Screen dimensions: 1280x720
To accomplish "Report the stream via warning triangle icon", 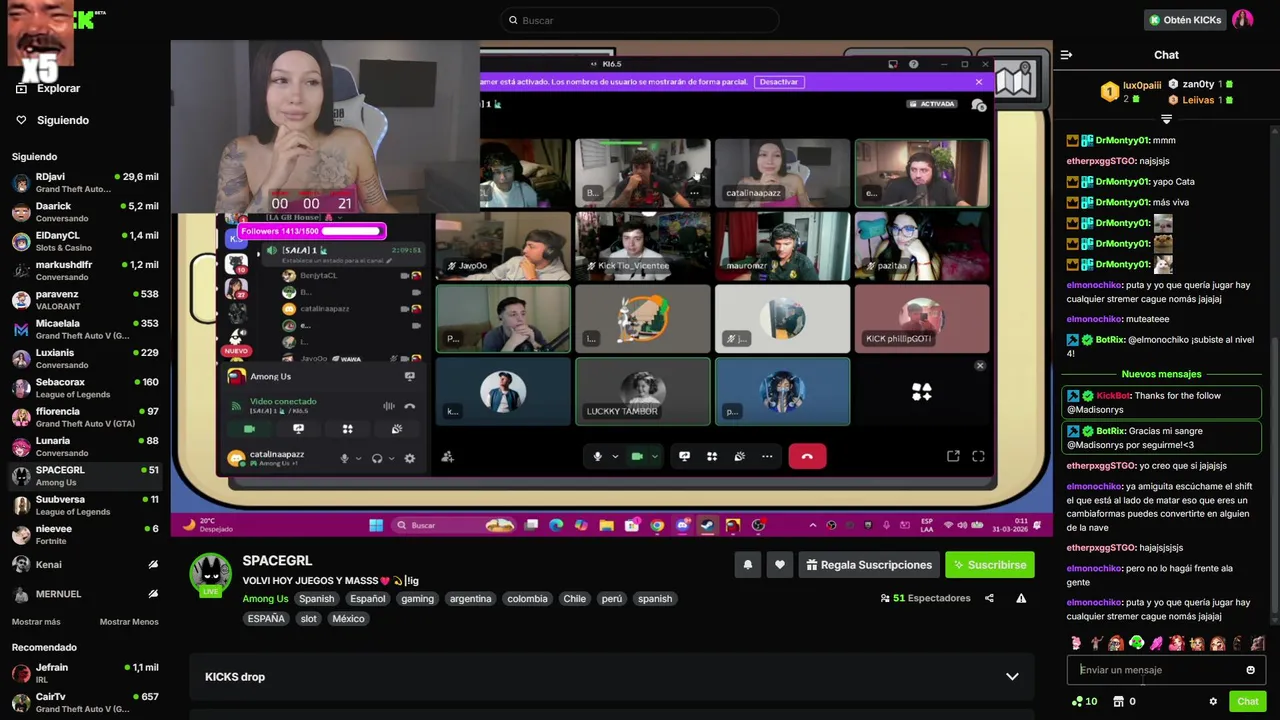I will [x=1021, y=598].
